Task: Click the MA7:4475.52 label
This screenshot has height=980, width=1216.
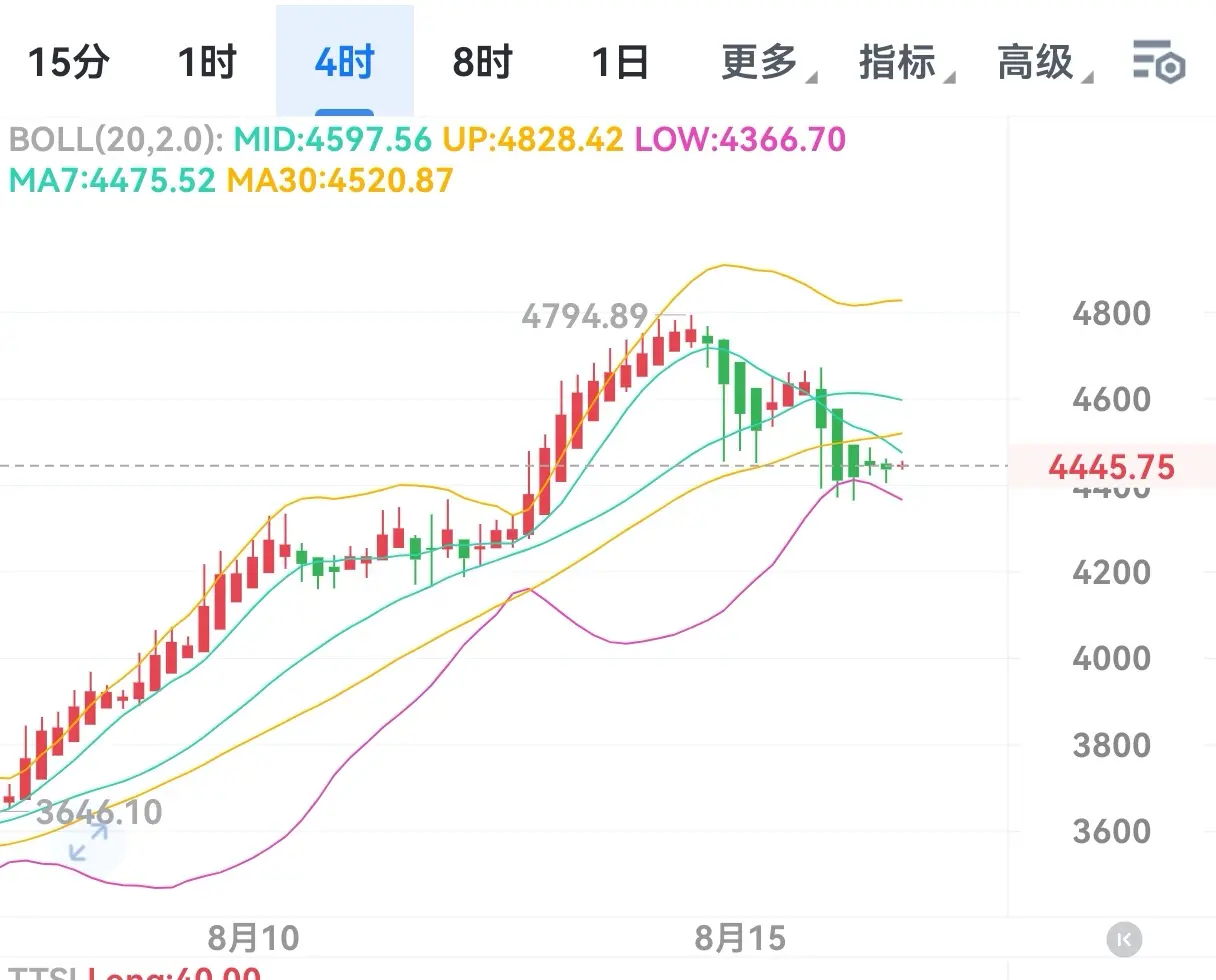Action: (x=112, y=180)
